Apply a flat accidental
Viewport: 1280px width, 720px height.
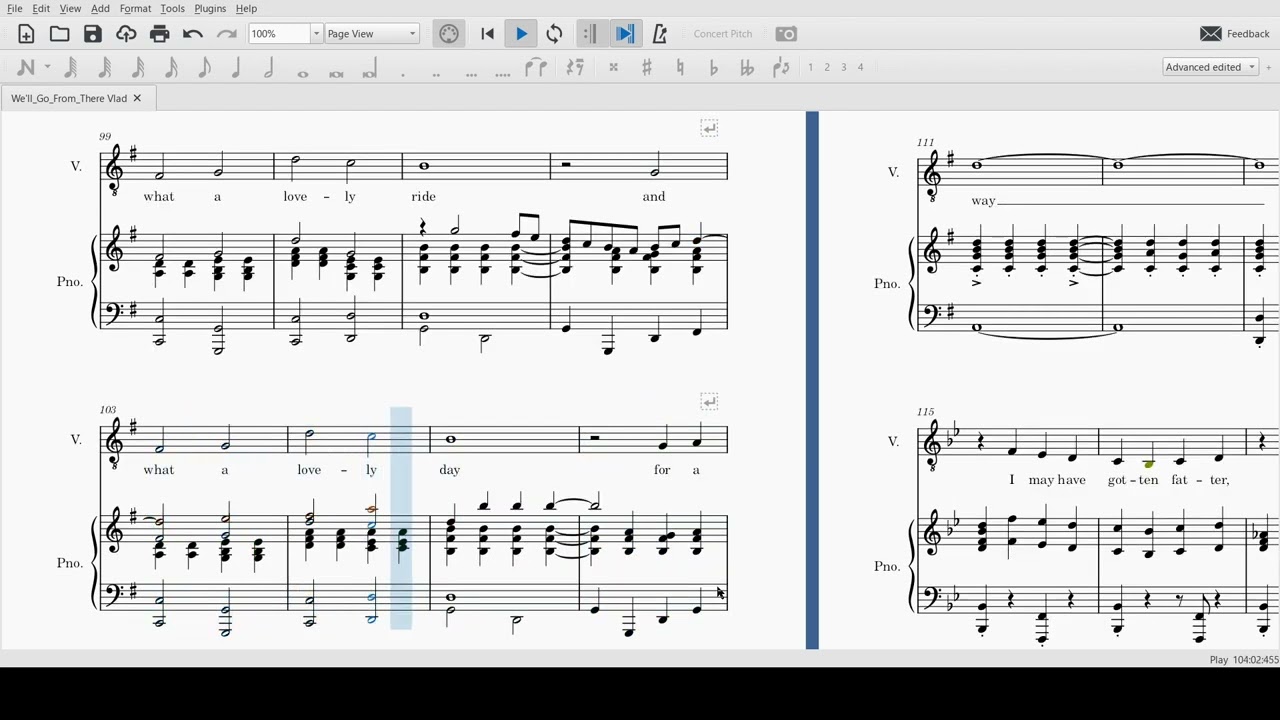coord(713,67)
